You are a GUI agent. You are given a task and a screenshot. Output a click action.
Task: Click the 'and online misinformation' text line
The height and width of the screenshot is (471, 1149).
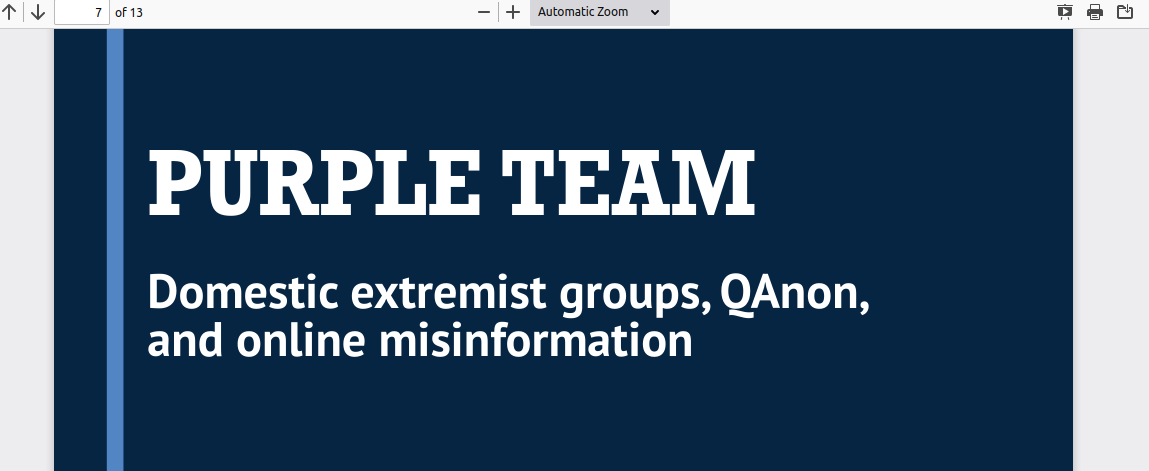pos(420,341)
